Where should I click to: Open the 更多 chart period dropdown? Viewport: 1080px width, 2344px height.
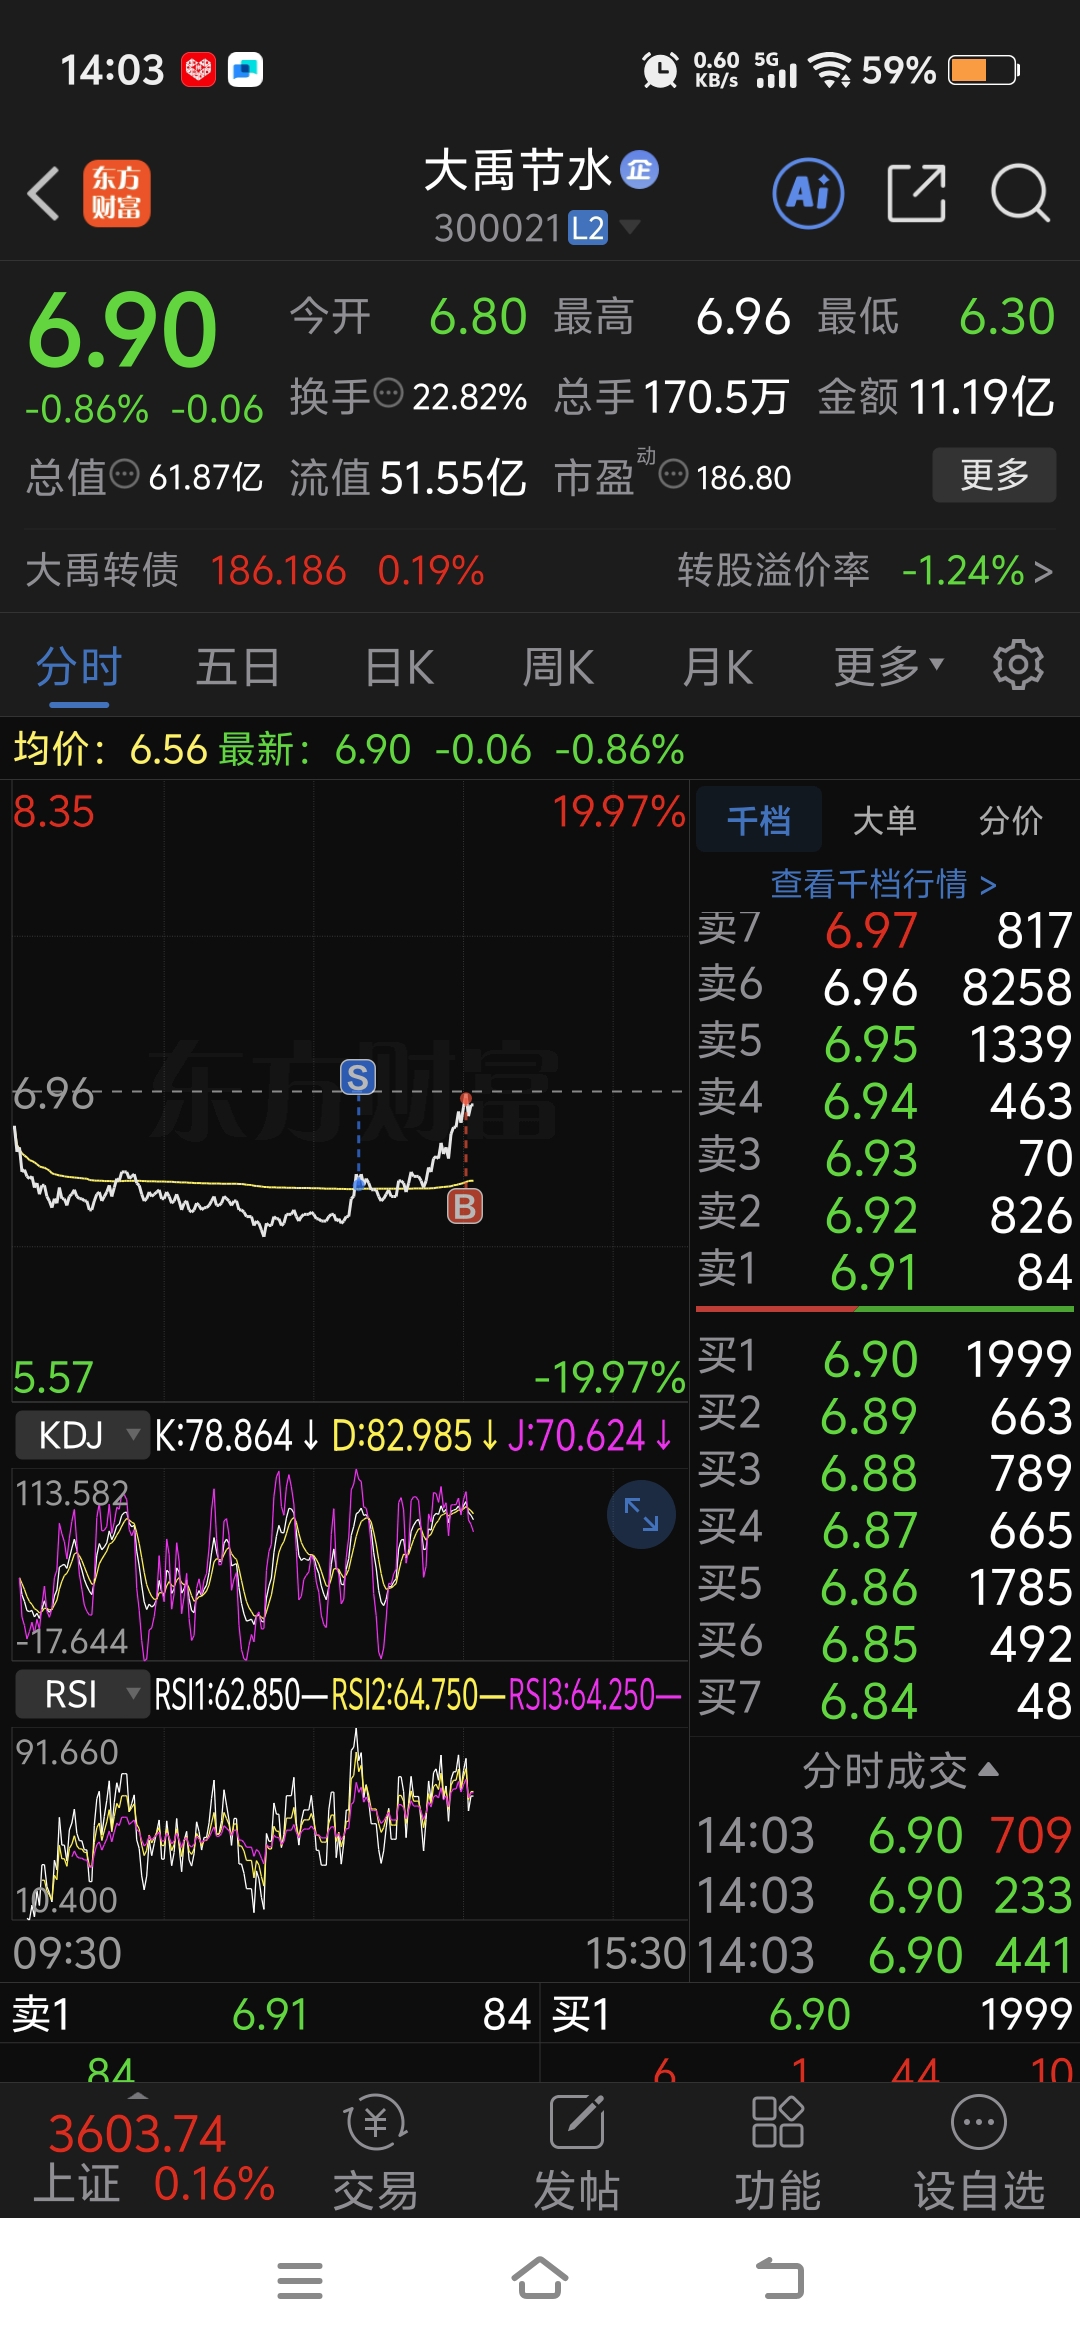889,666
